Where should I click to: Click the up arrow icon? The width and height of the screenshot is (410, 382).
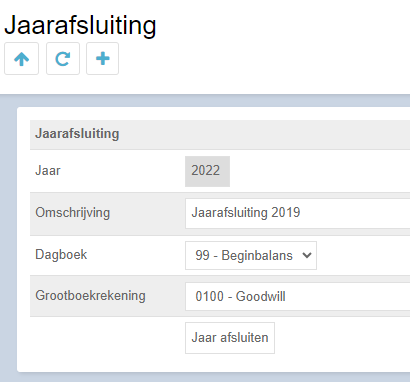pyautogui.click(x=21, y=59)
